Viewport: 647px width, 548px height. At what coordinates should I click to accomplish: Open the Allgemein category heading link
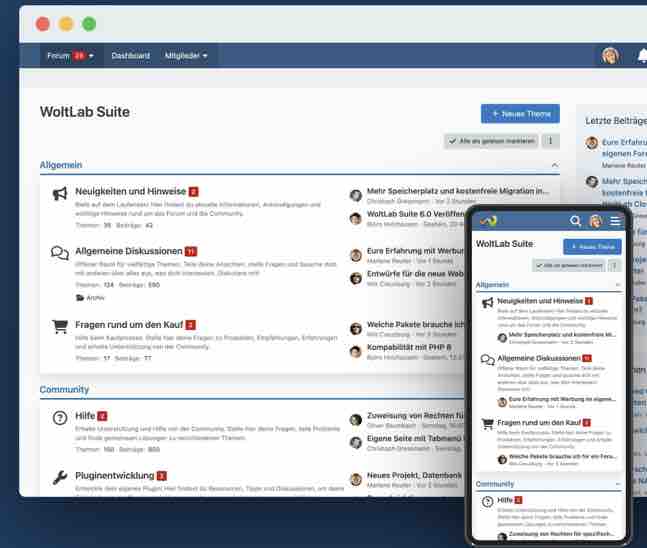(61, 165)
